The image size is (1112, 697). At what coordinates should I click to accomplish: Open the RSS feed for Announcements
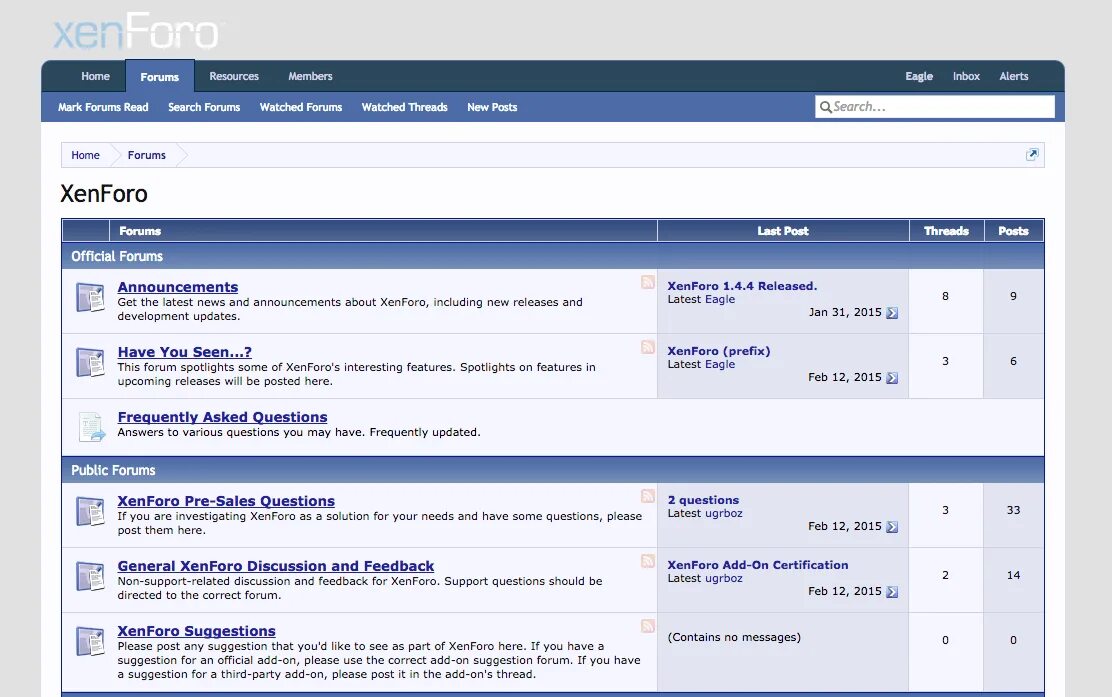click(647, 282)
